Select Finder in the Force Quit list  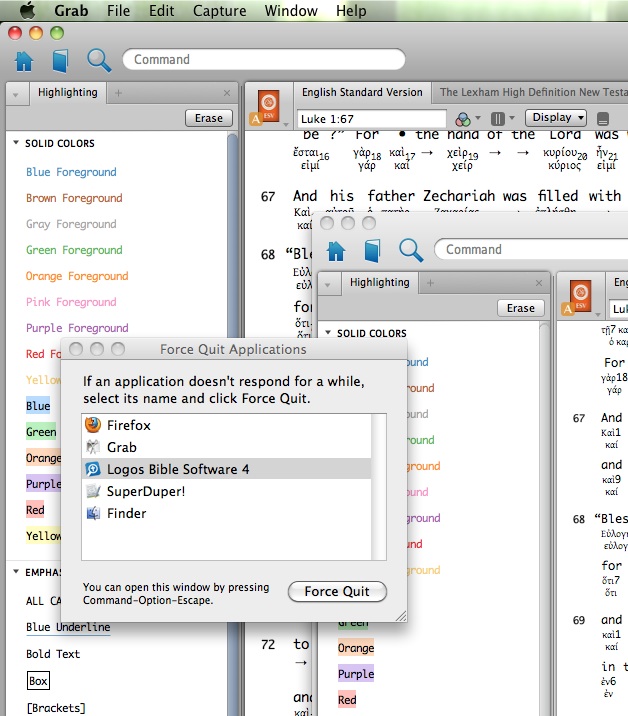(x=227, y=513)
